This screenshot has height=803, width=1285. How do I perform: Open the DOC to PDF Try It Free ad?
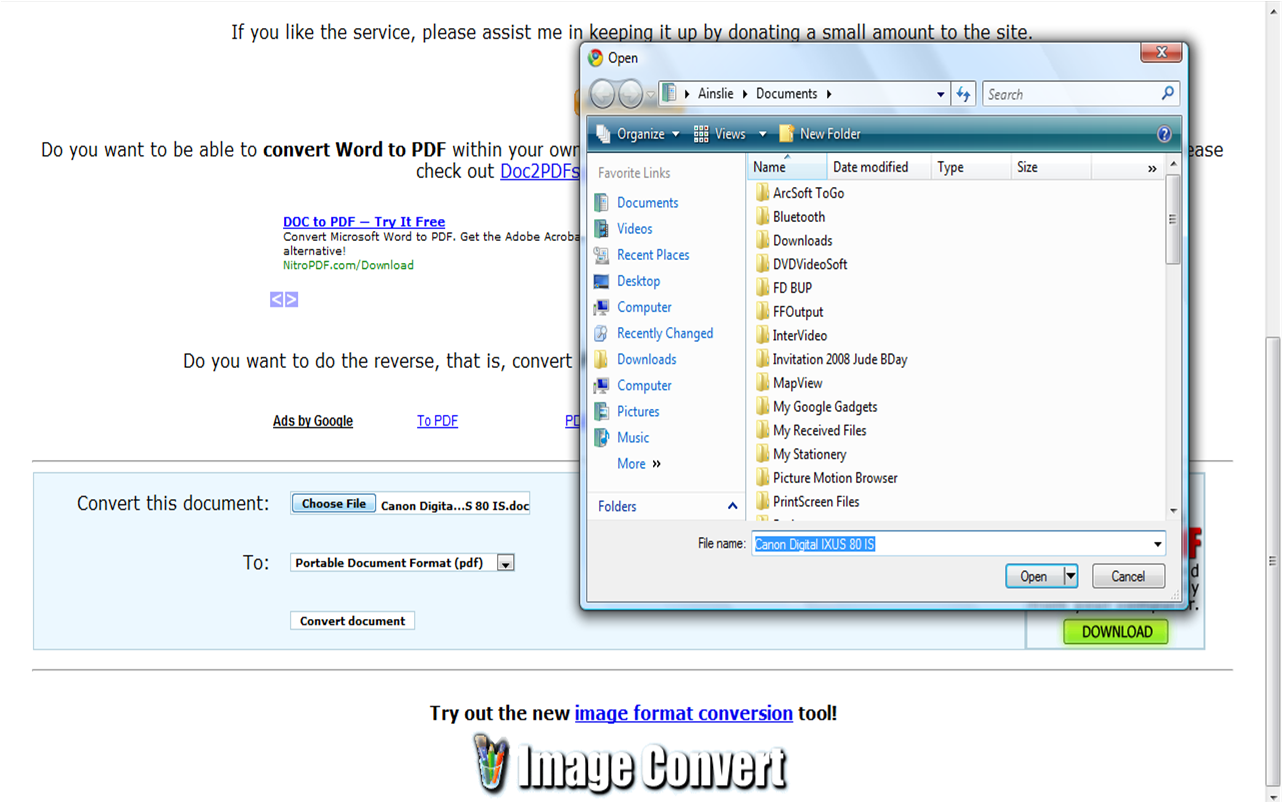click(364, 222)
